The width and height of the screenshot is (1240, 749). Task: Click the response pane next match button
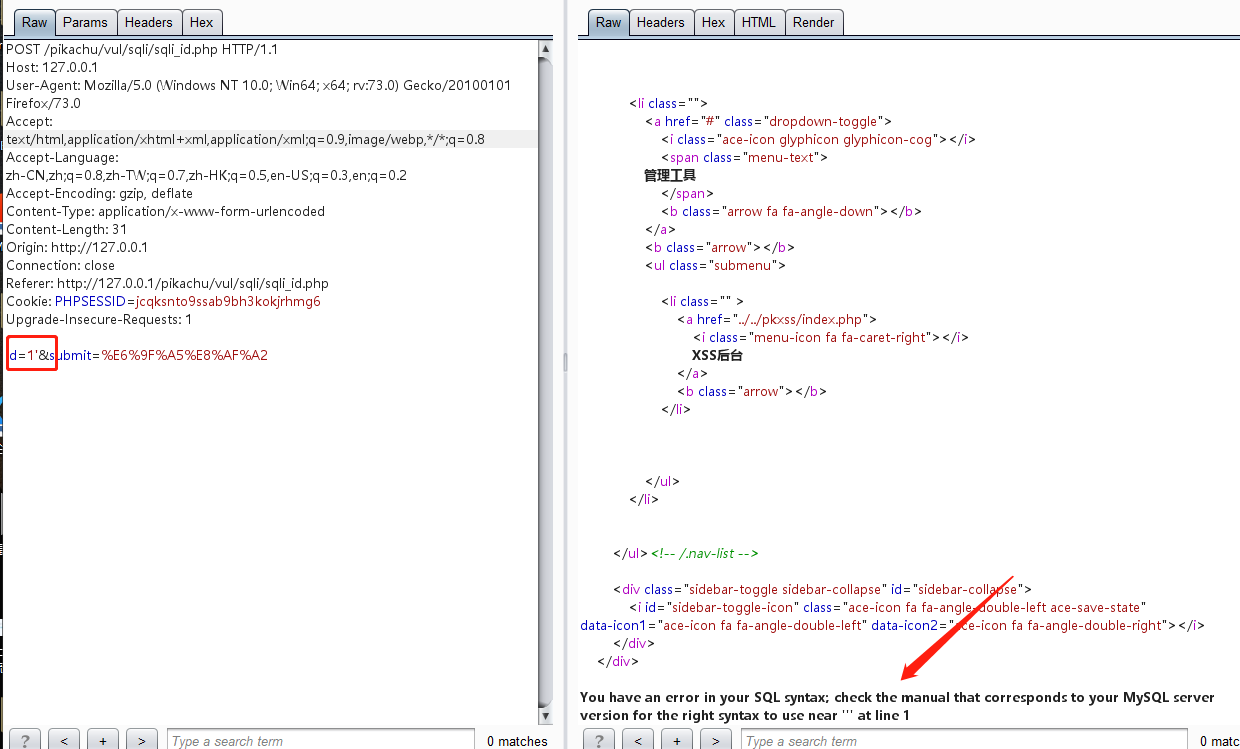716,740
